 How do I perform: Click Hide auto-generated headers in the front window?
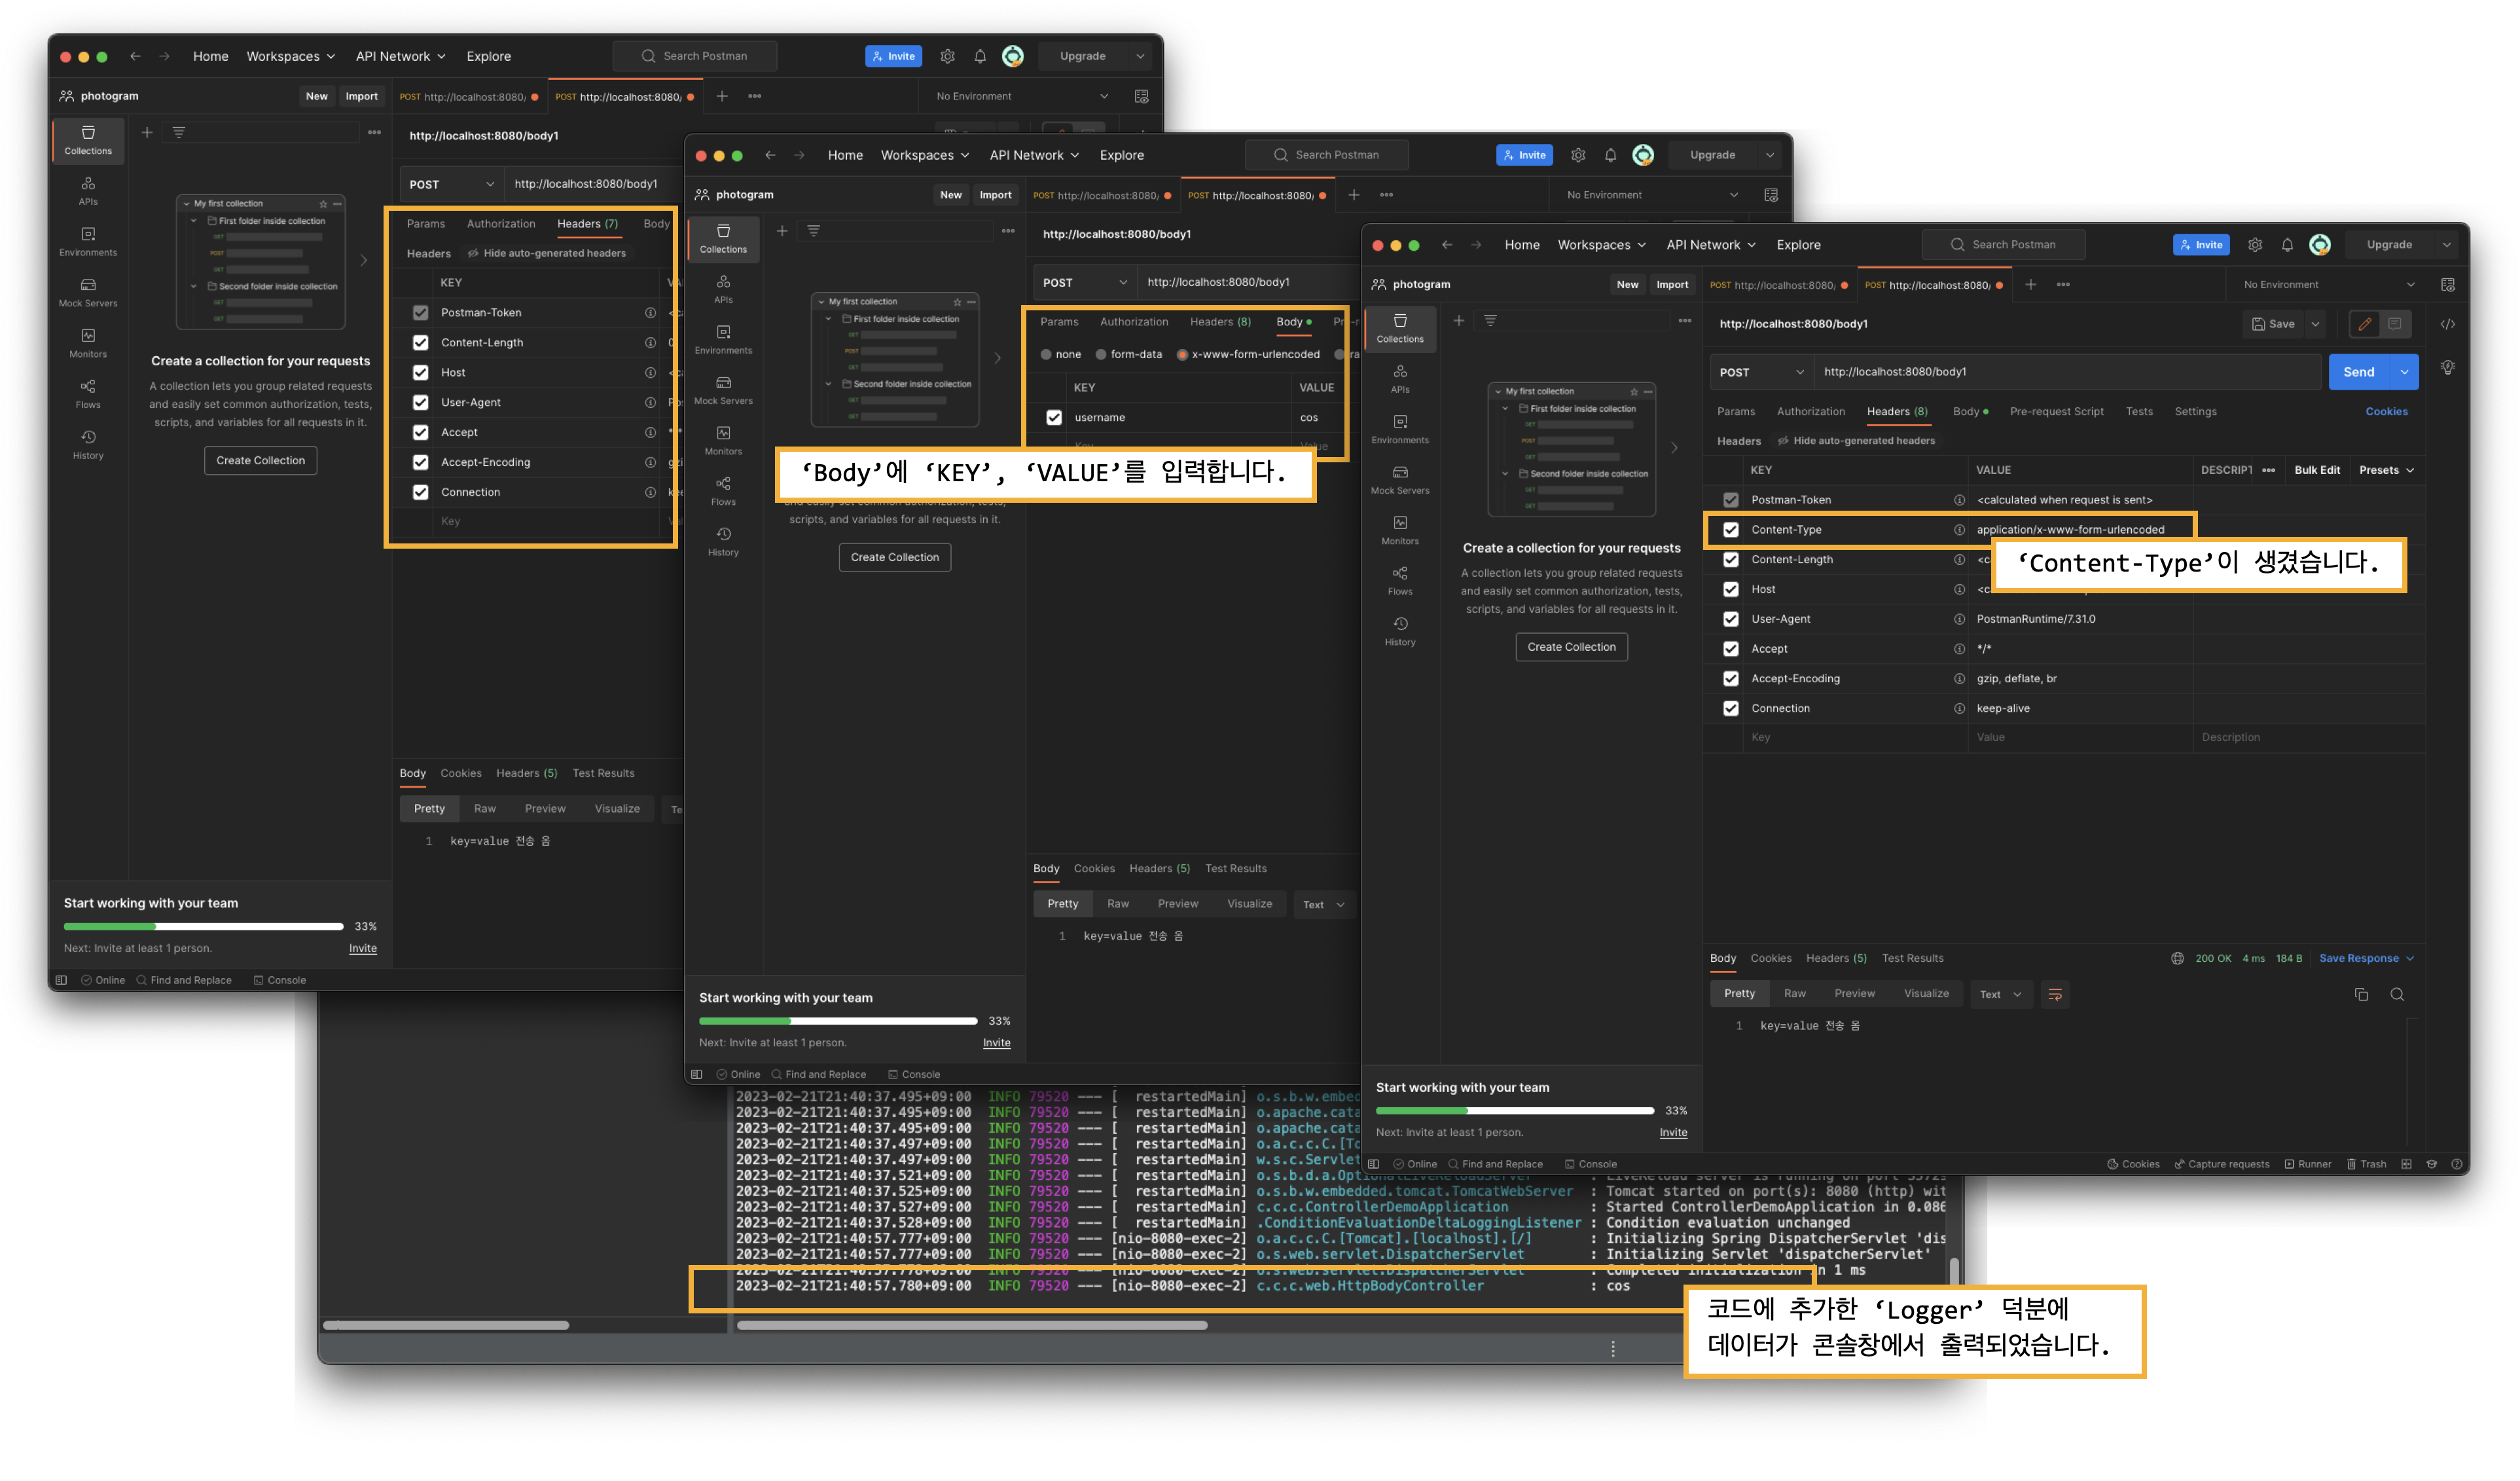(x=1855, y=441)
